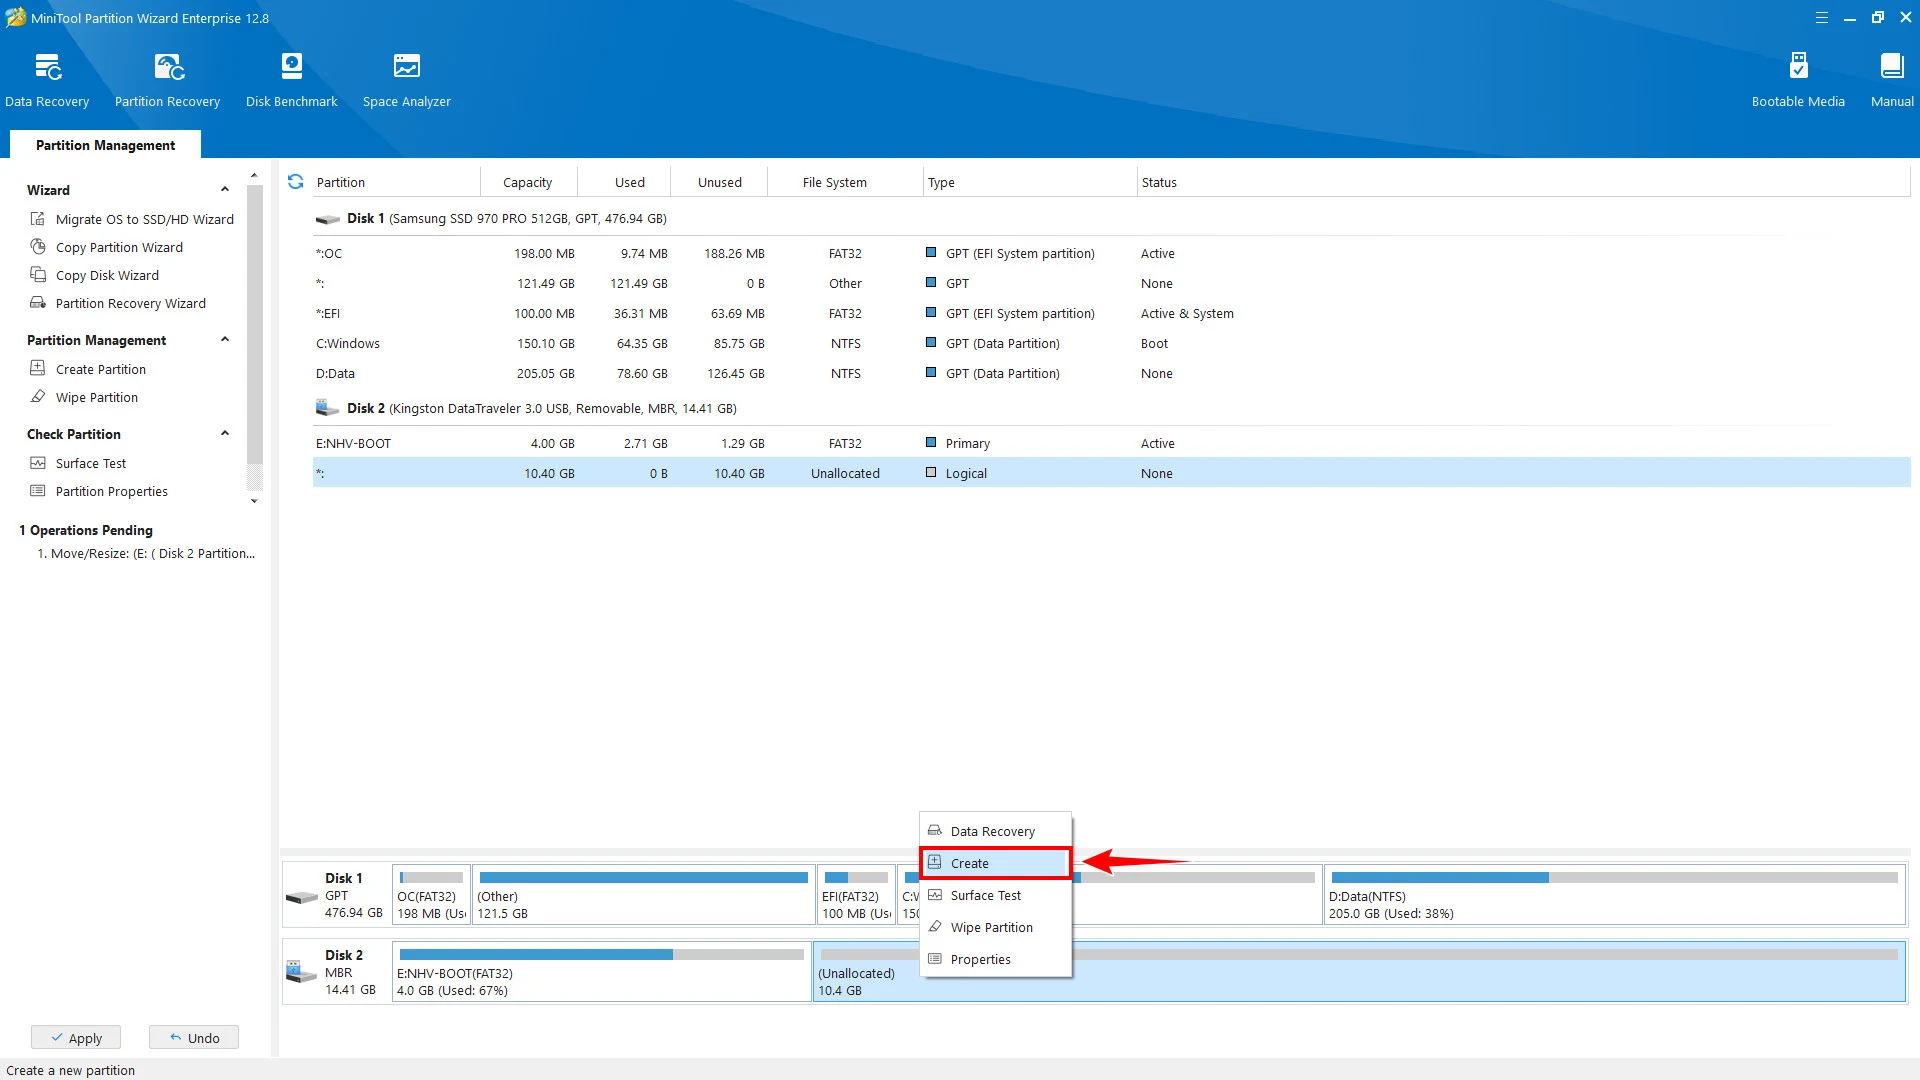The height and width of the screenshot is (1080, 1920).
Task: Click the Copy Partition Wizard icon
Action: [38, 247]
